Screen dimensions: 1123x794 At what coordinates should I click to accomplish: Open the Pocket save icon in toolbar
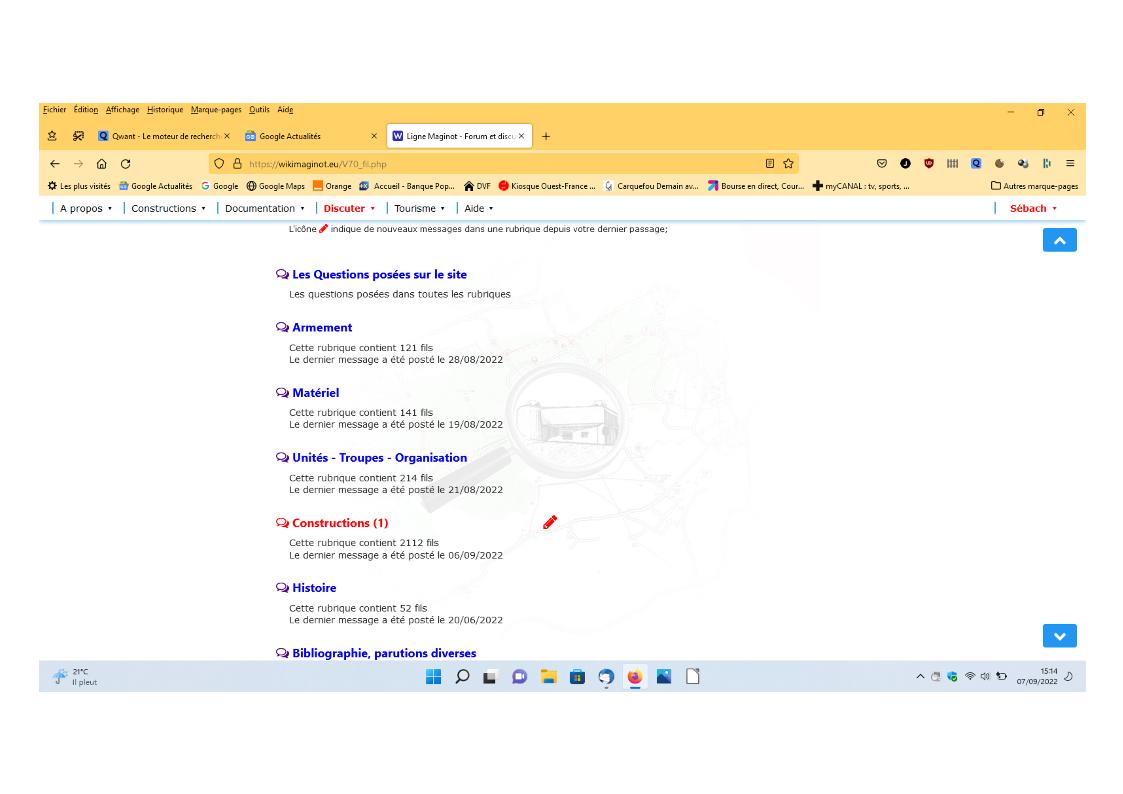click(x=882, y=164)
